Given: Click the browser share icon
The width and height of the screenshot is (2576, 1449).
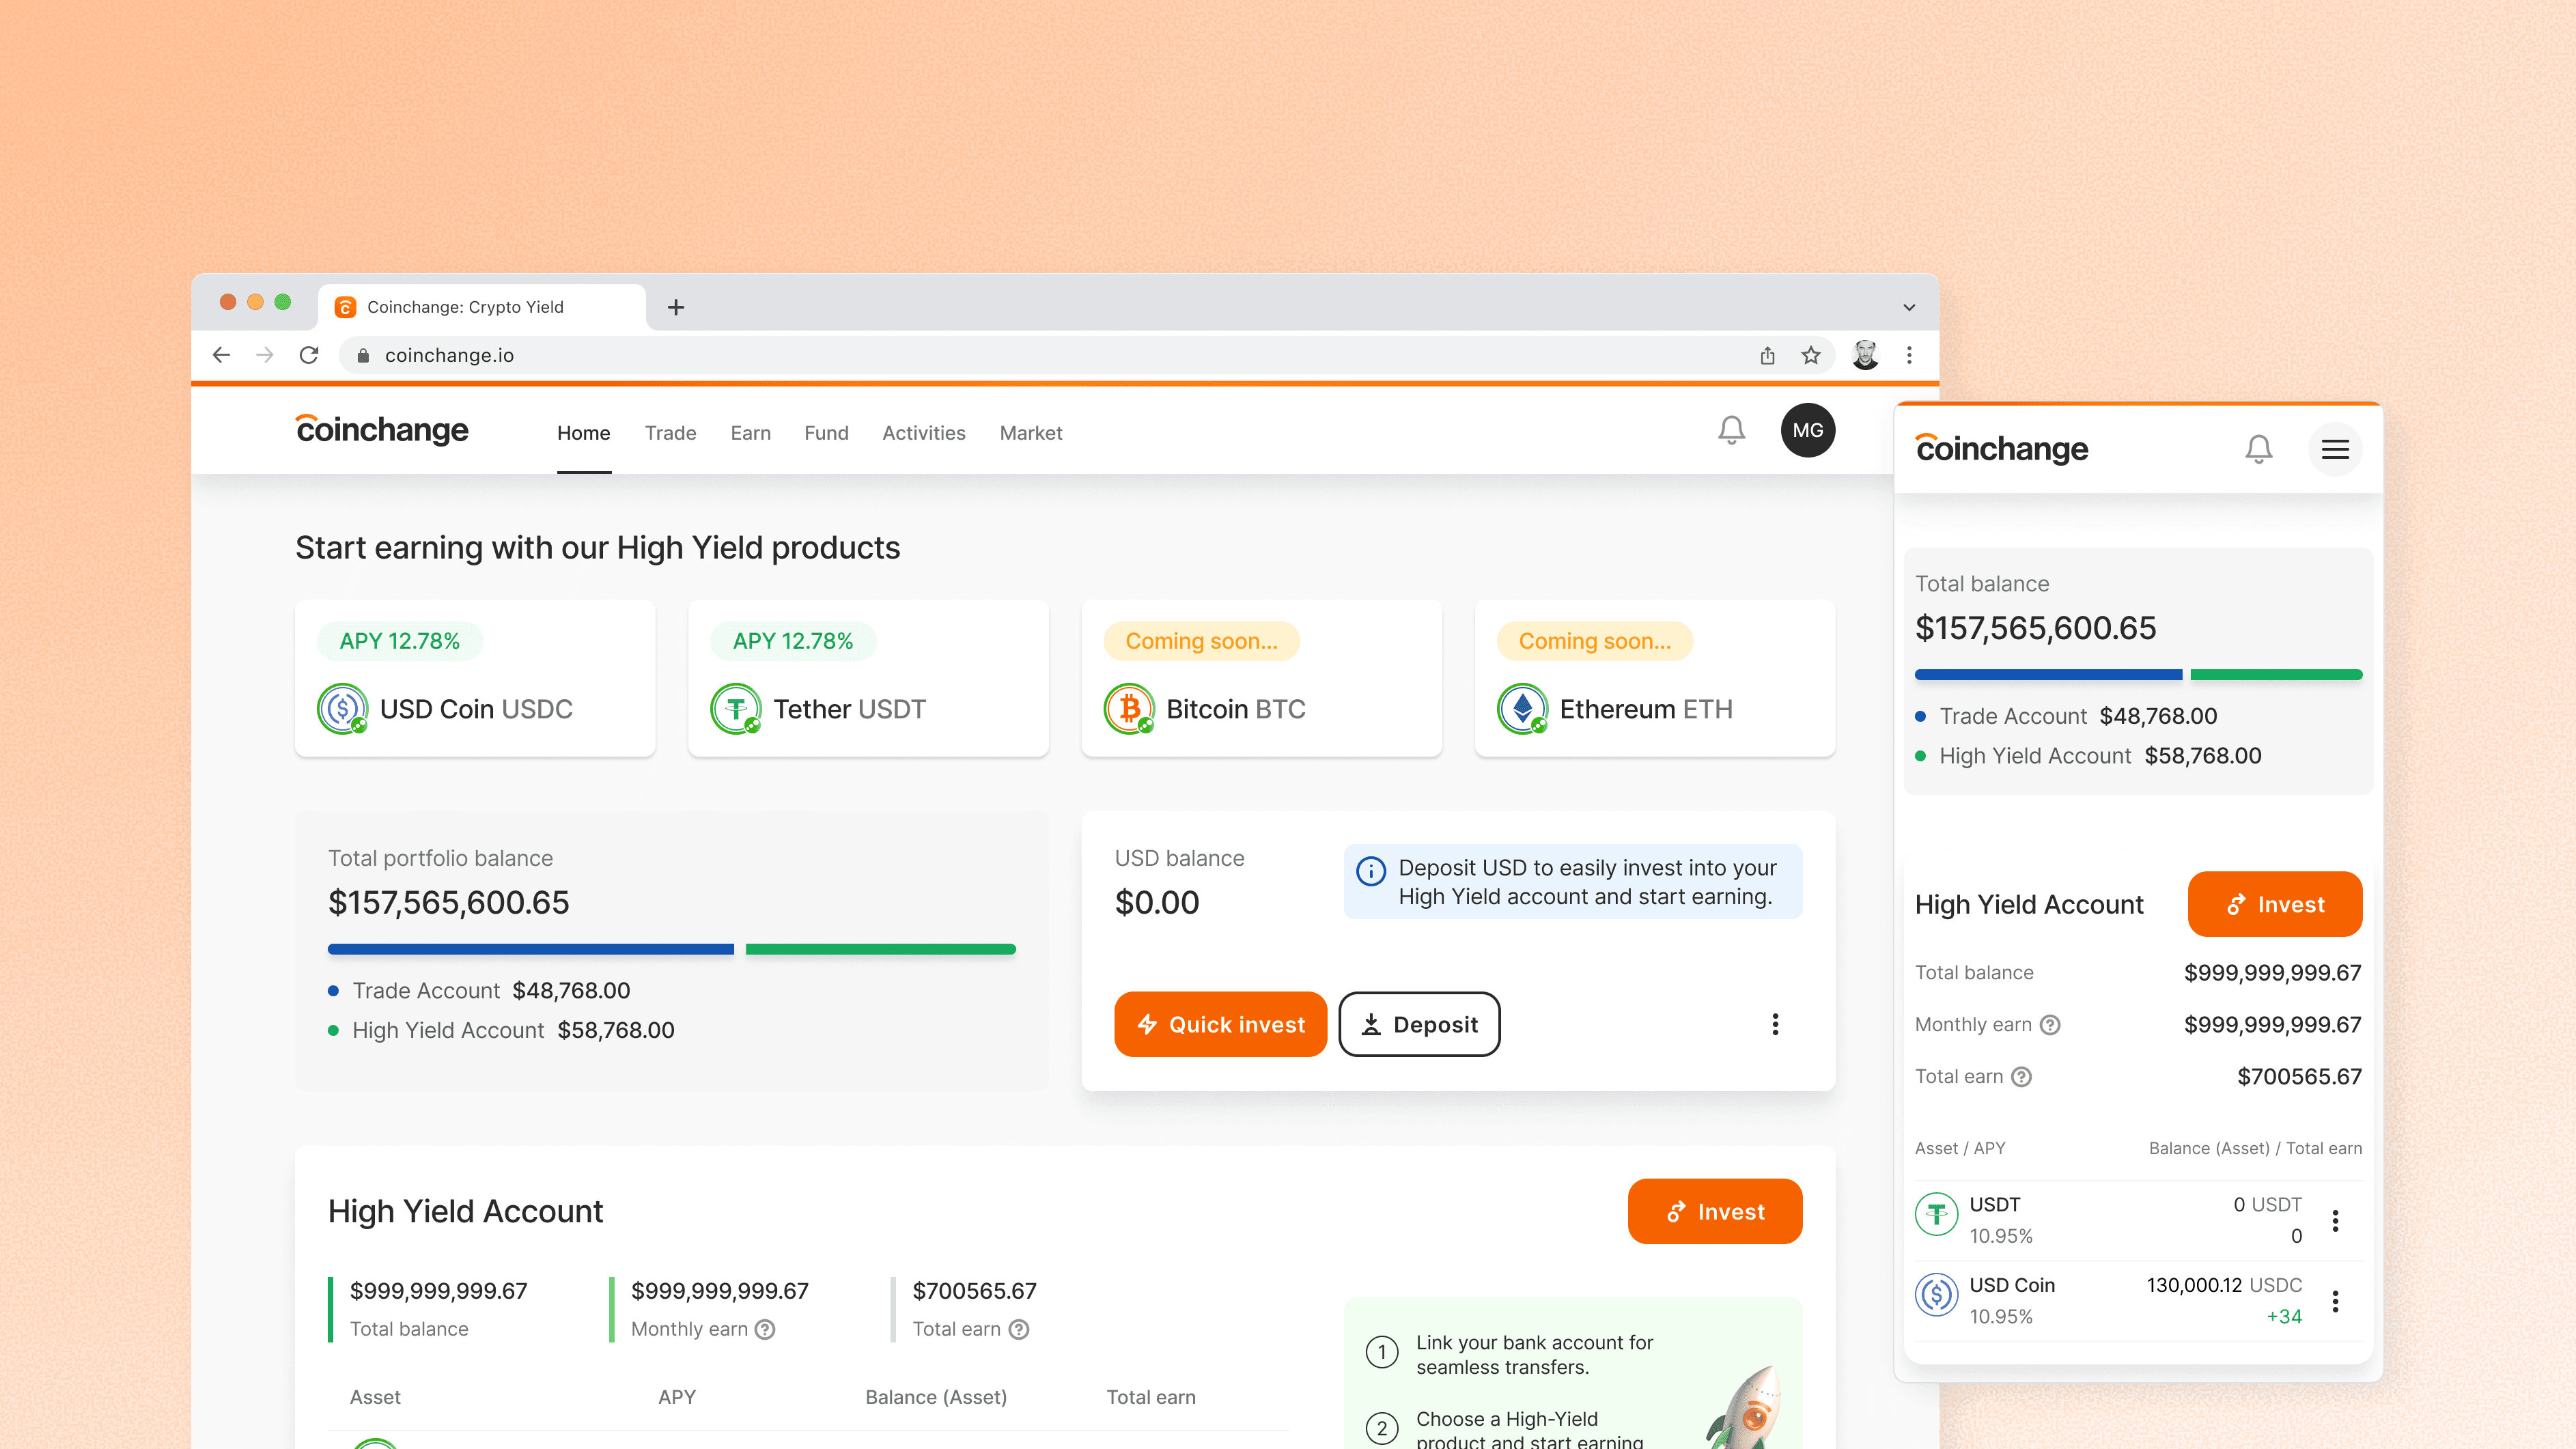Looking at the screenshot, I should click(1767, 355).
